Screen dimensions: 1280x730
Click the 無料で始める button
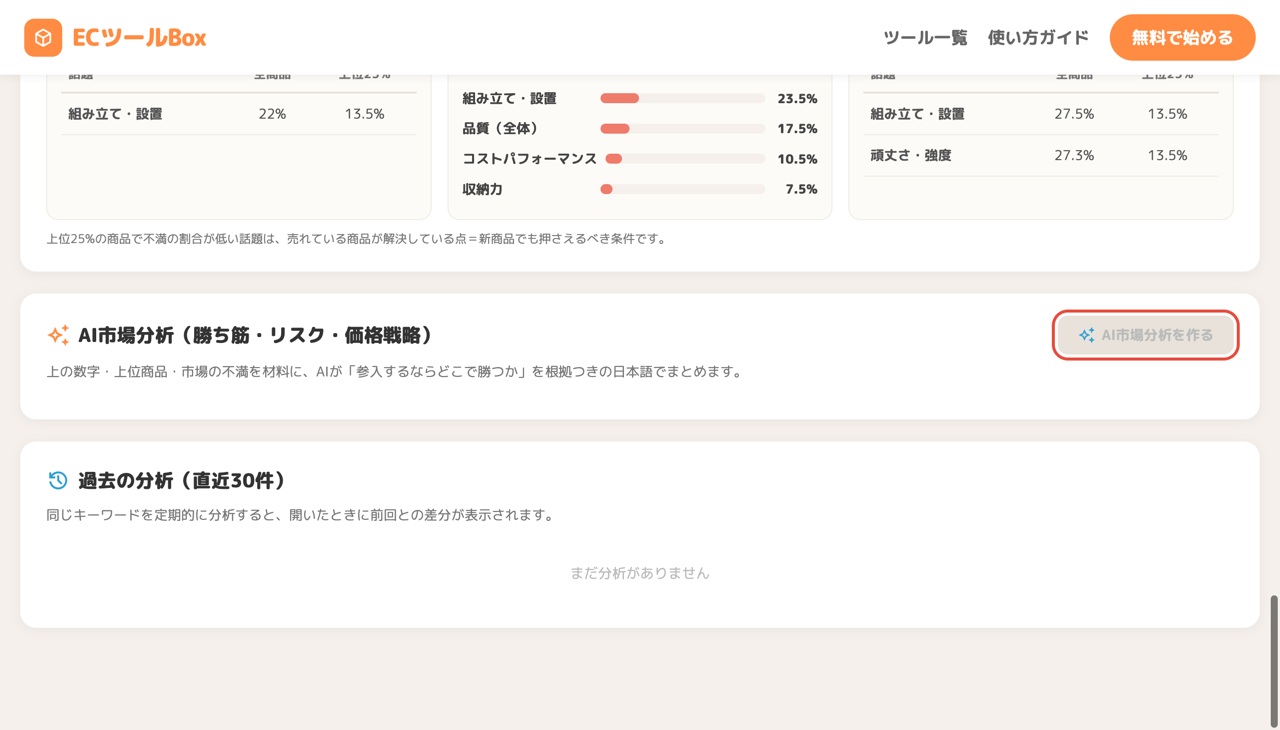(1182, 38)
